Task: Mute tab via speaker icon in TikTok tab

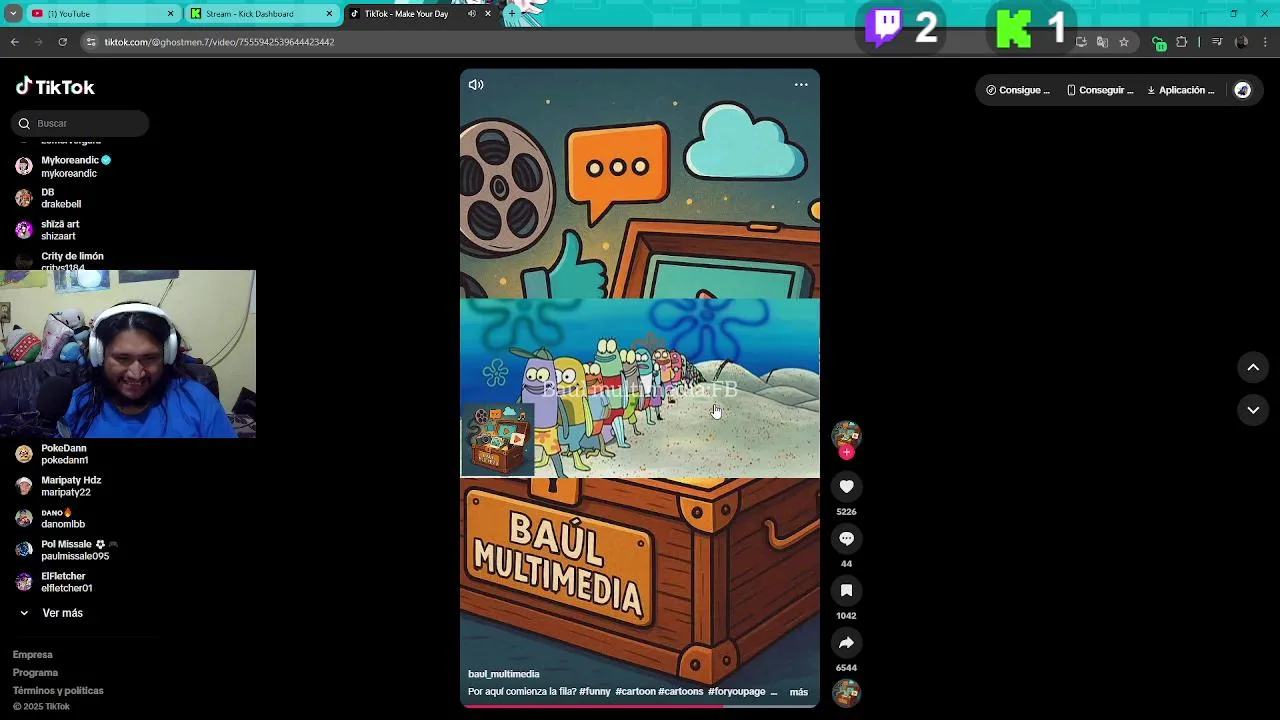Action: (x=471, y=14)
